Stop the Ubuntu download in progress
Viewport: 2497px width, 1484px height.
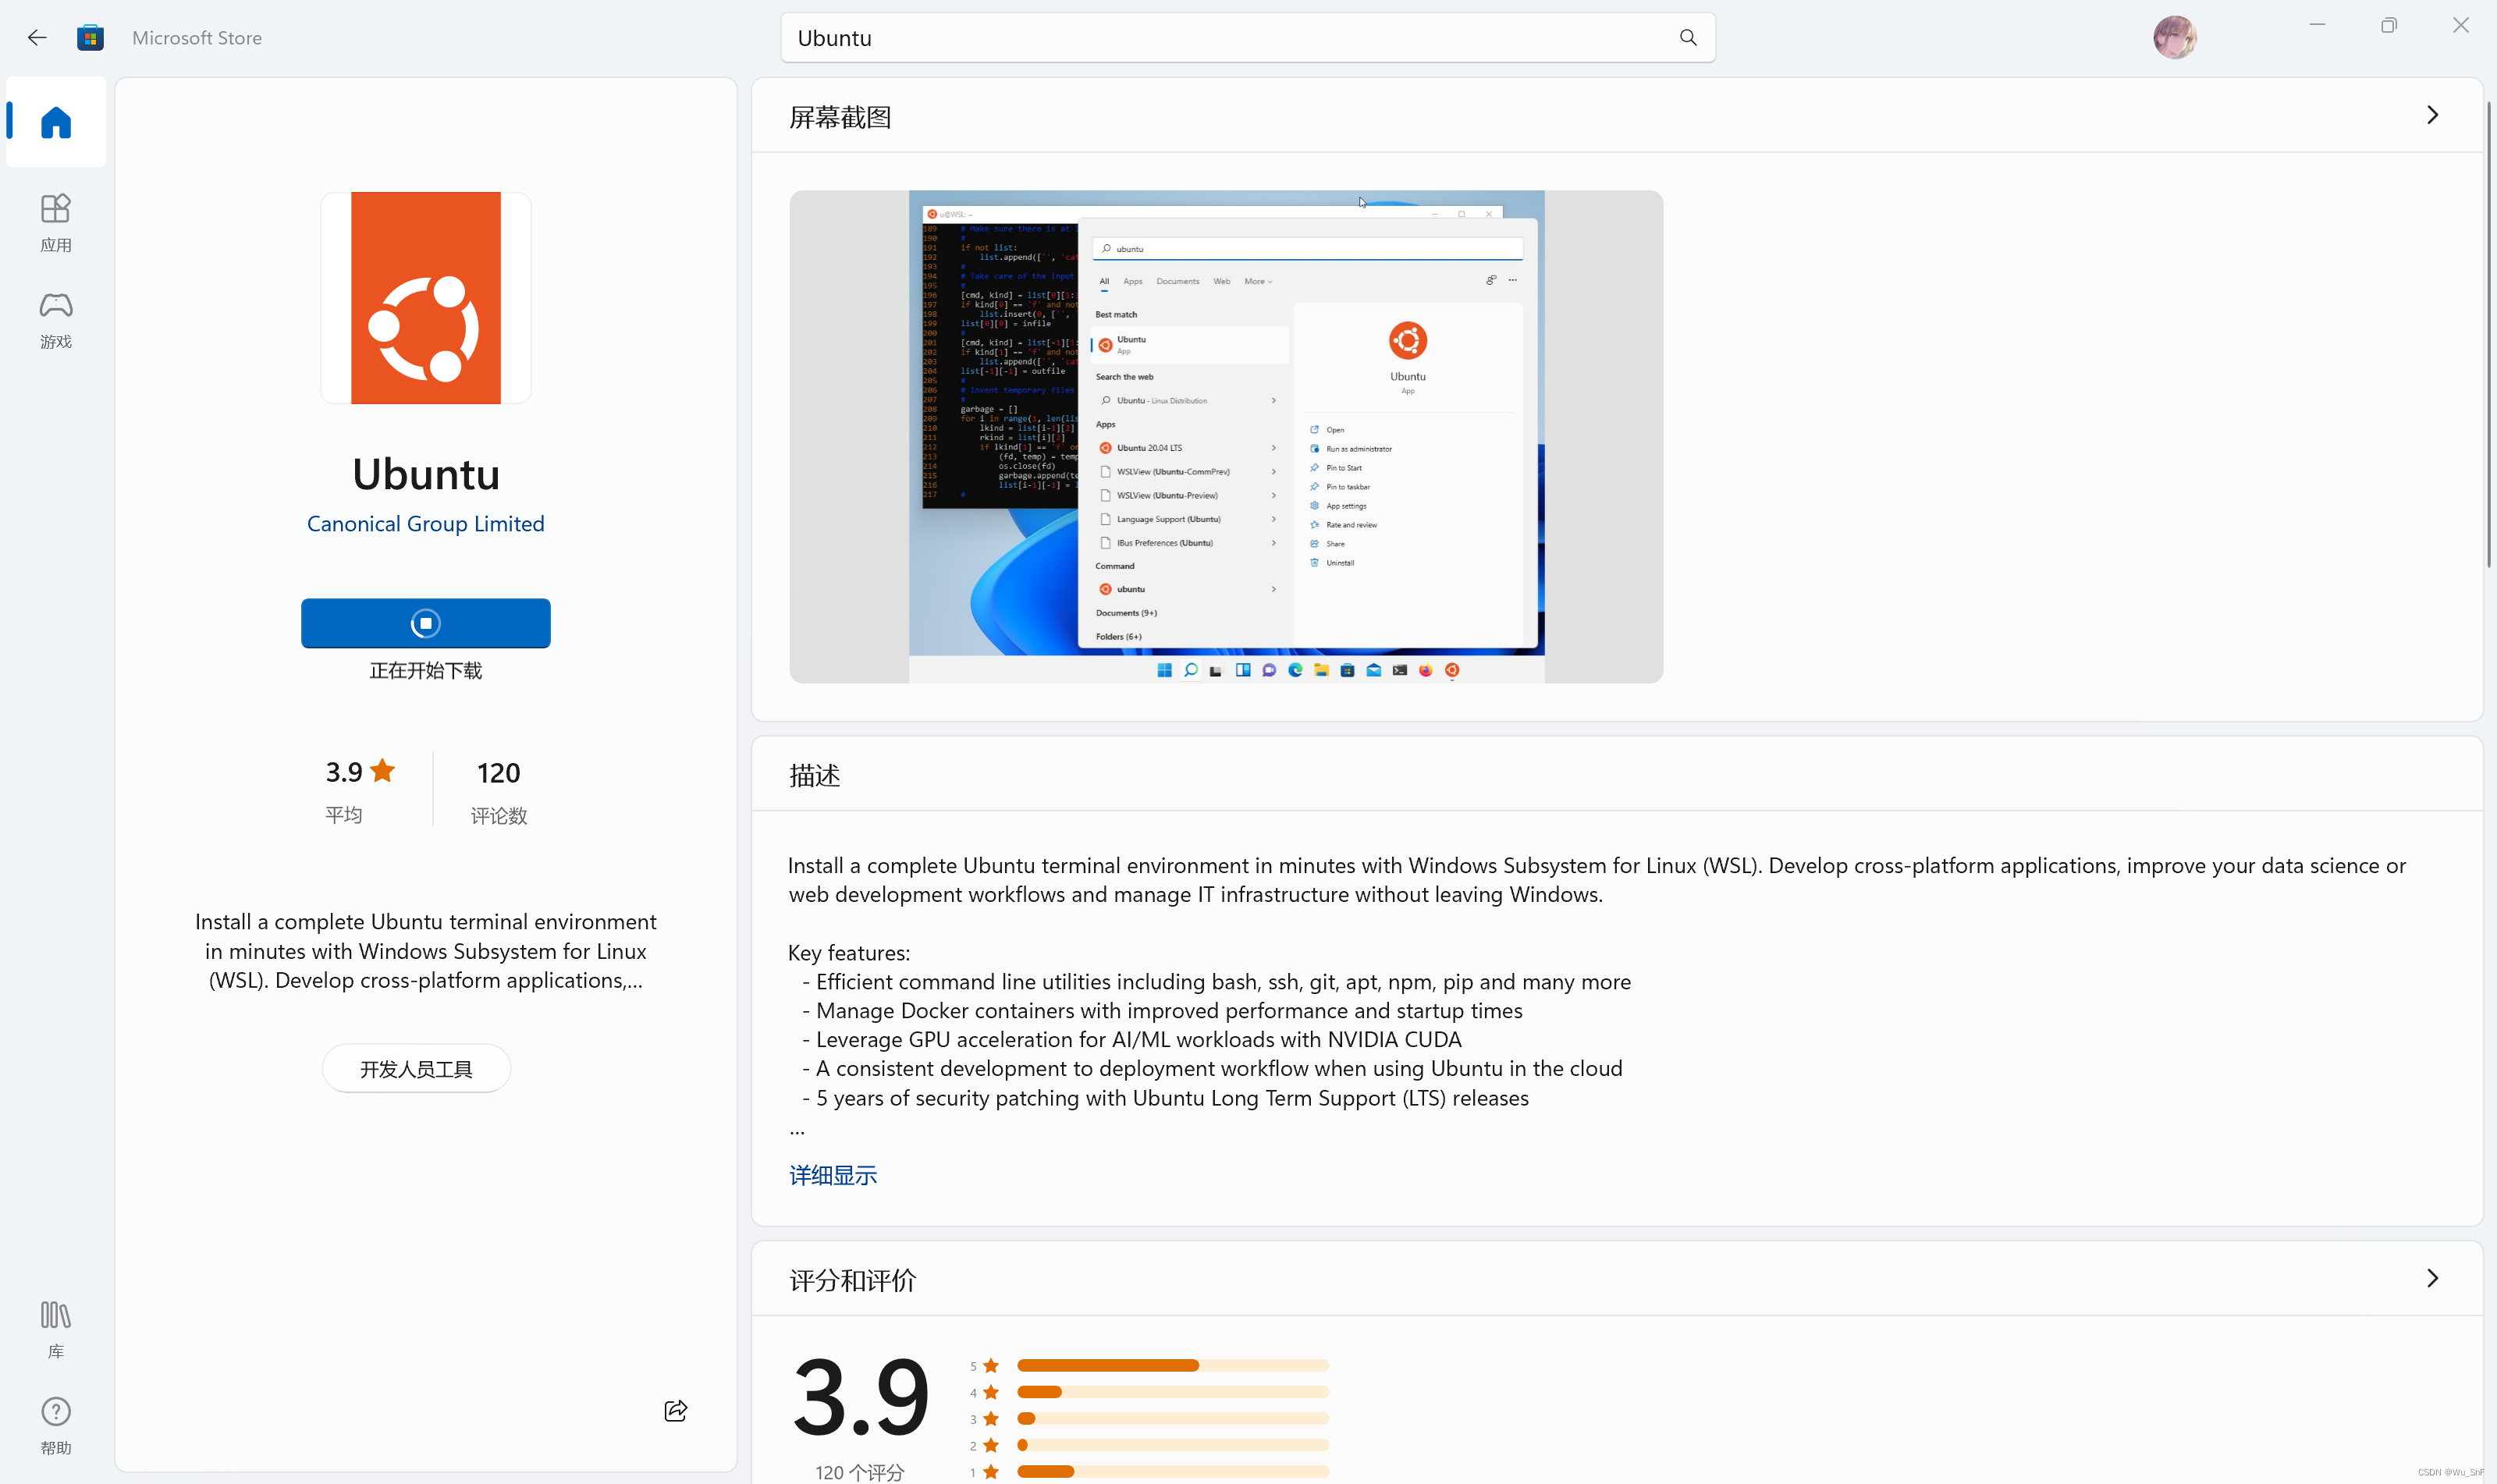tap(425, 623)
